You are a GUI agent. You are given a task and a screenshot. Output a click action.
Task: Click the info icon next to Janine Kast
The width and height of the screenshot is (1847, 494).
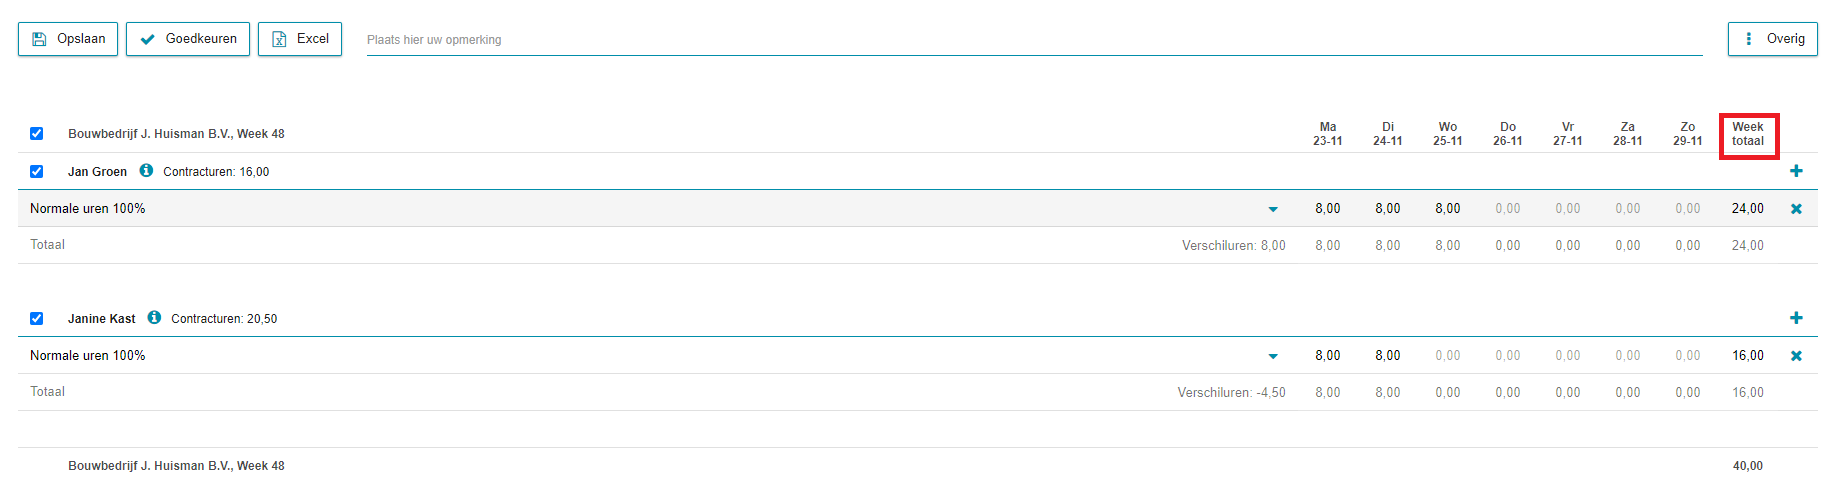click(154, 318)
